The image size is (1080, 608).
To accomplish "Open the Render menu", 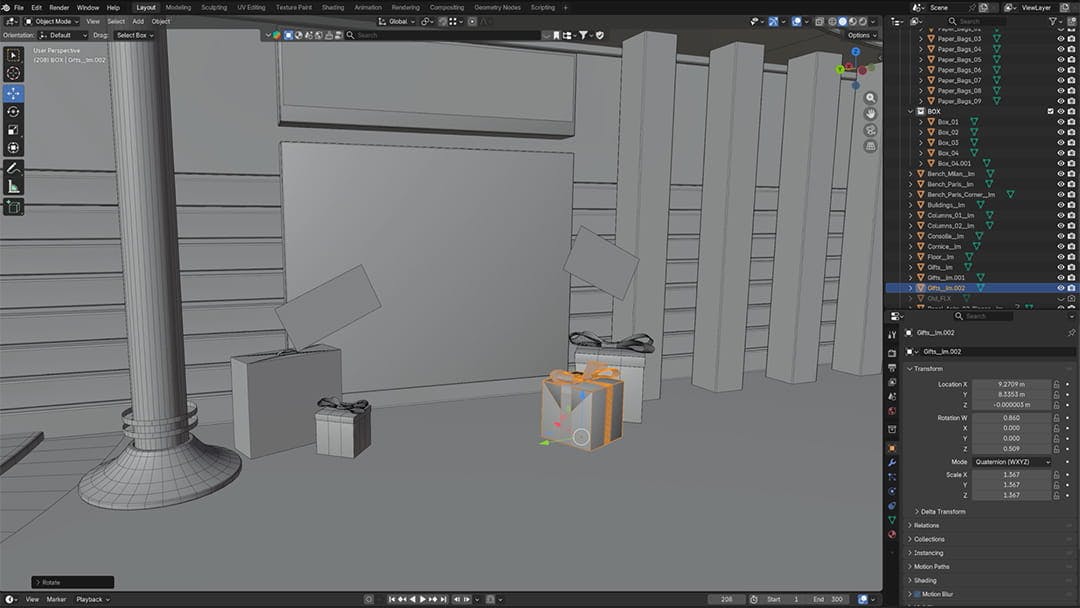I will (x=59, y=7).
